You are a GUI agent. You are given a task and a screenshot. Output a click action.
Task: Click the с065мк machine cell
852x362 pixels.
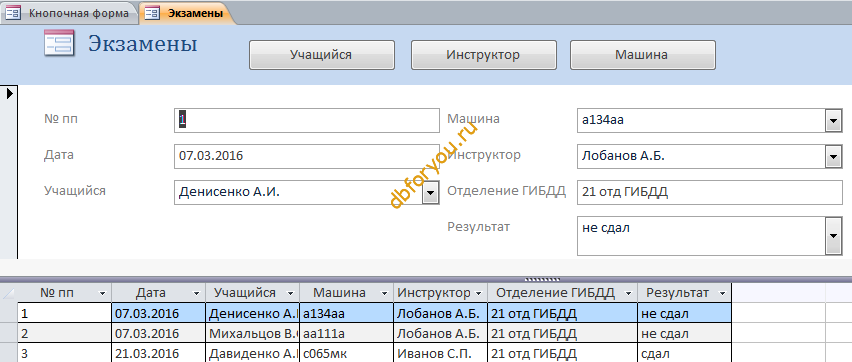click(x=347, y=353)
